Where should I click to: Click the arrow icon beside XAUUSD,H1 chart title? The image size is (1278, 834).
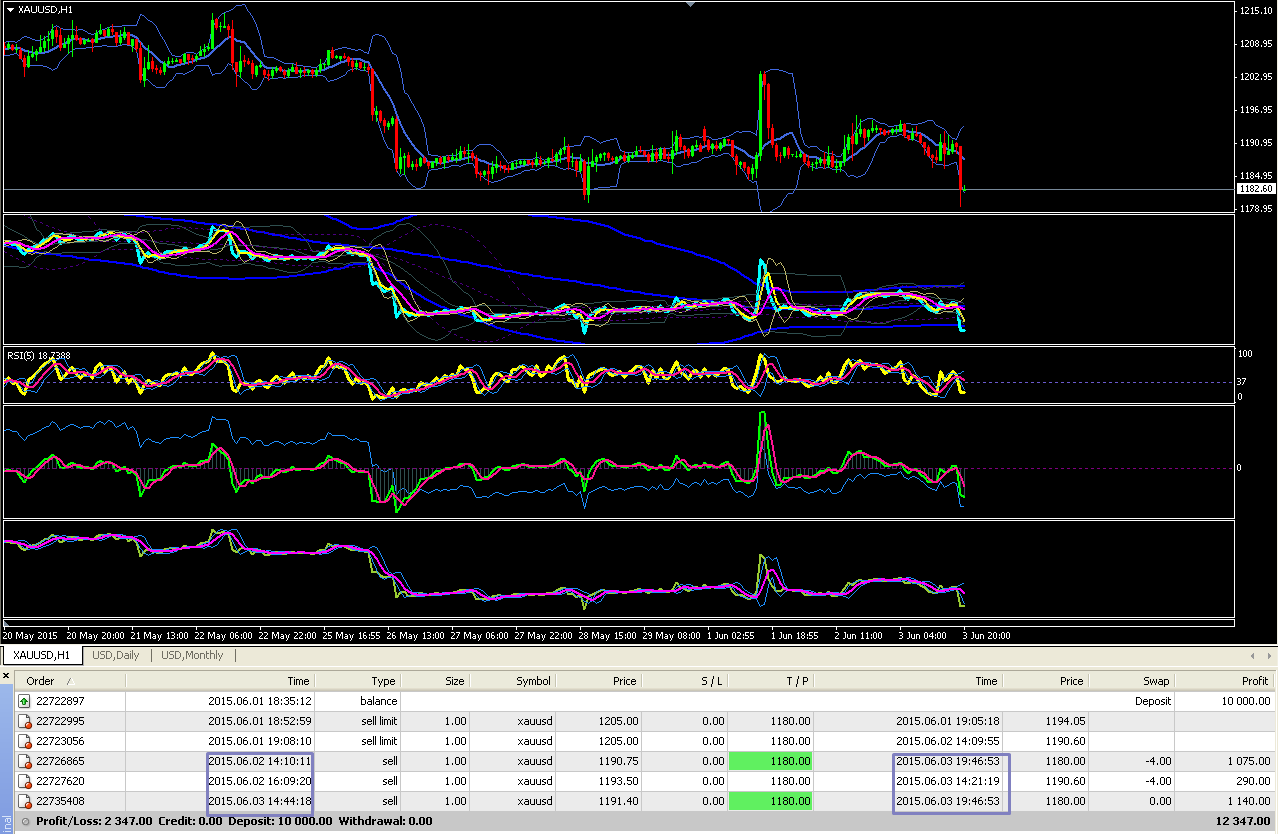(10, 9)
